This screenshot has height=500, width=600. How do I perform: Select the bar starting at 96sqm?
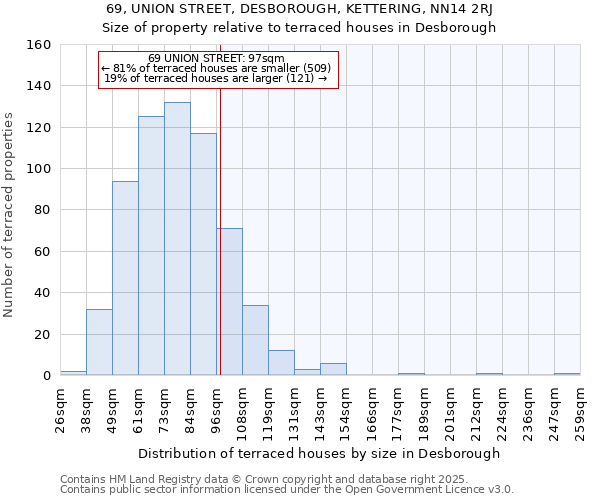click(230, 302)
